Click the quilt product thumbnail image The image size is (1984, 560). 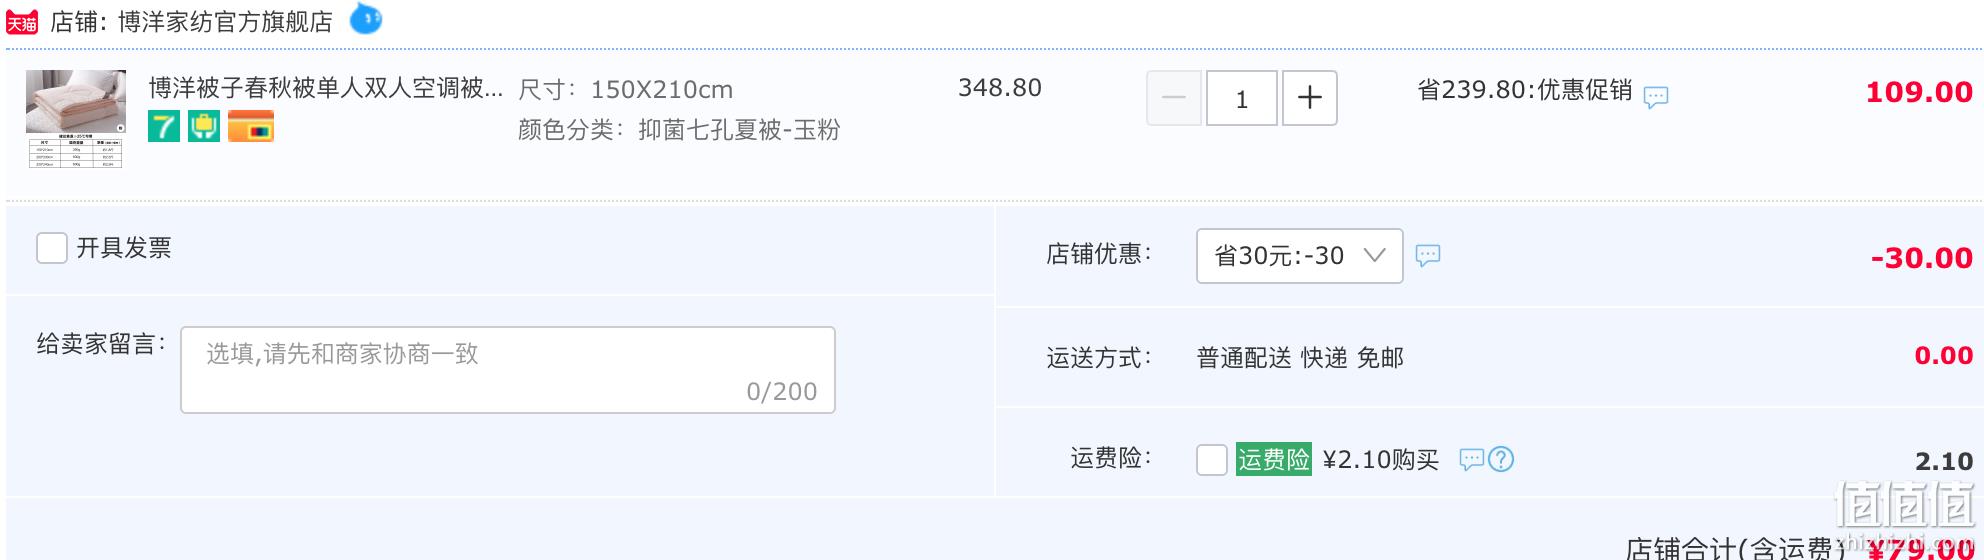(x=76, y=118)
